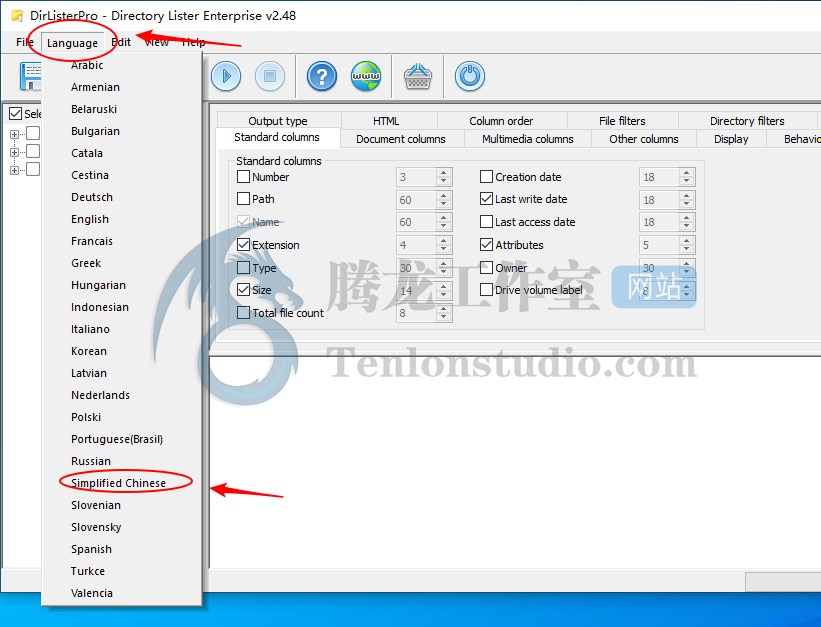The width and height of the screenshot is (821, 627).
Task: Click the Save floppy disk toolbar icon
Action: pos(30,76)
